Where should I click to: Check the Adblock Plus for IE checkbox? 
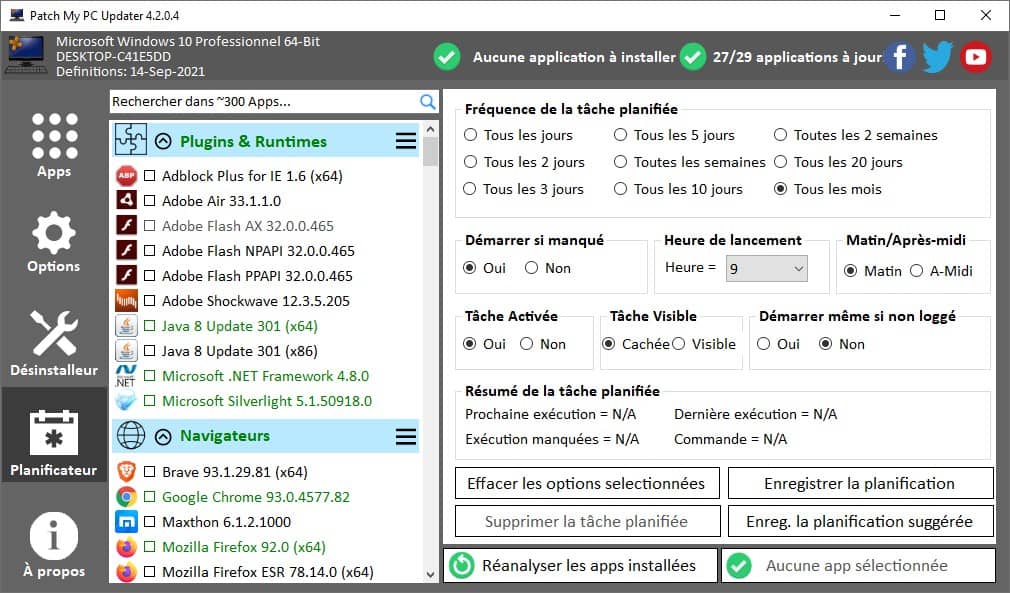pos(149,176)
